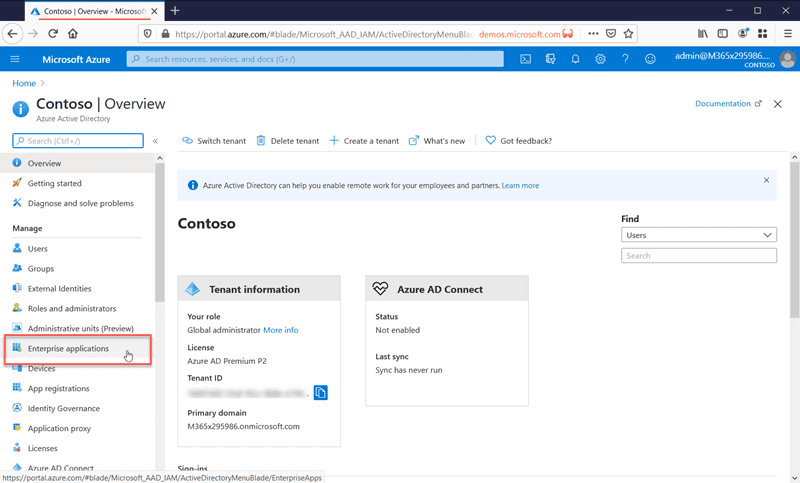The image size is (800, 483).
Task: Follow the Learn more link in the banner
Action: [520, 185]
